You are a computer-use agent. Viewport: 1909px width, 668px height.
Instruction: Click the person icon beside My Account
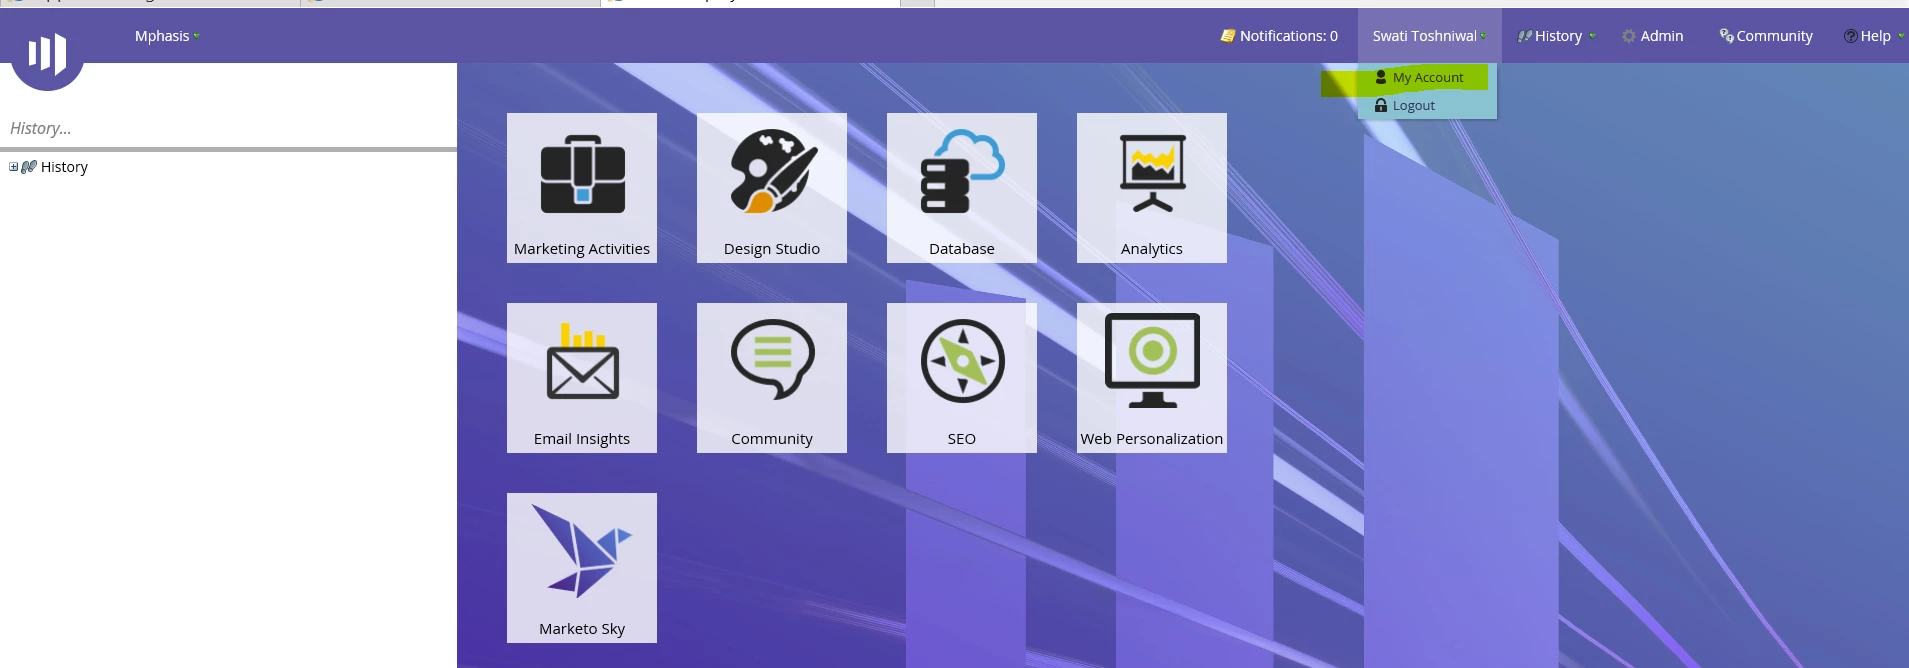(1381, 77)
